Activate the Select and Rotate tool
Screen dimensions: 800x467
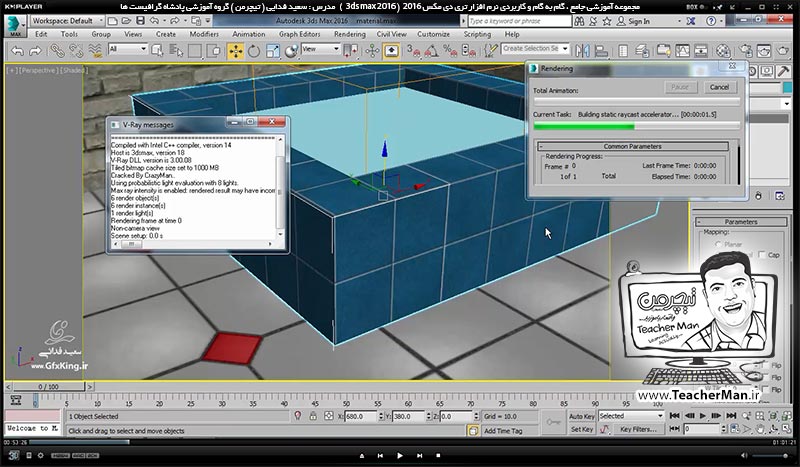(254, 51)
